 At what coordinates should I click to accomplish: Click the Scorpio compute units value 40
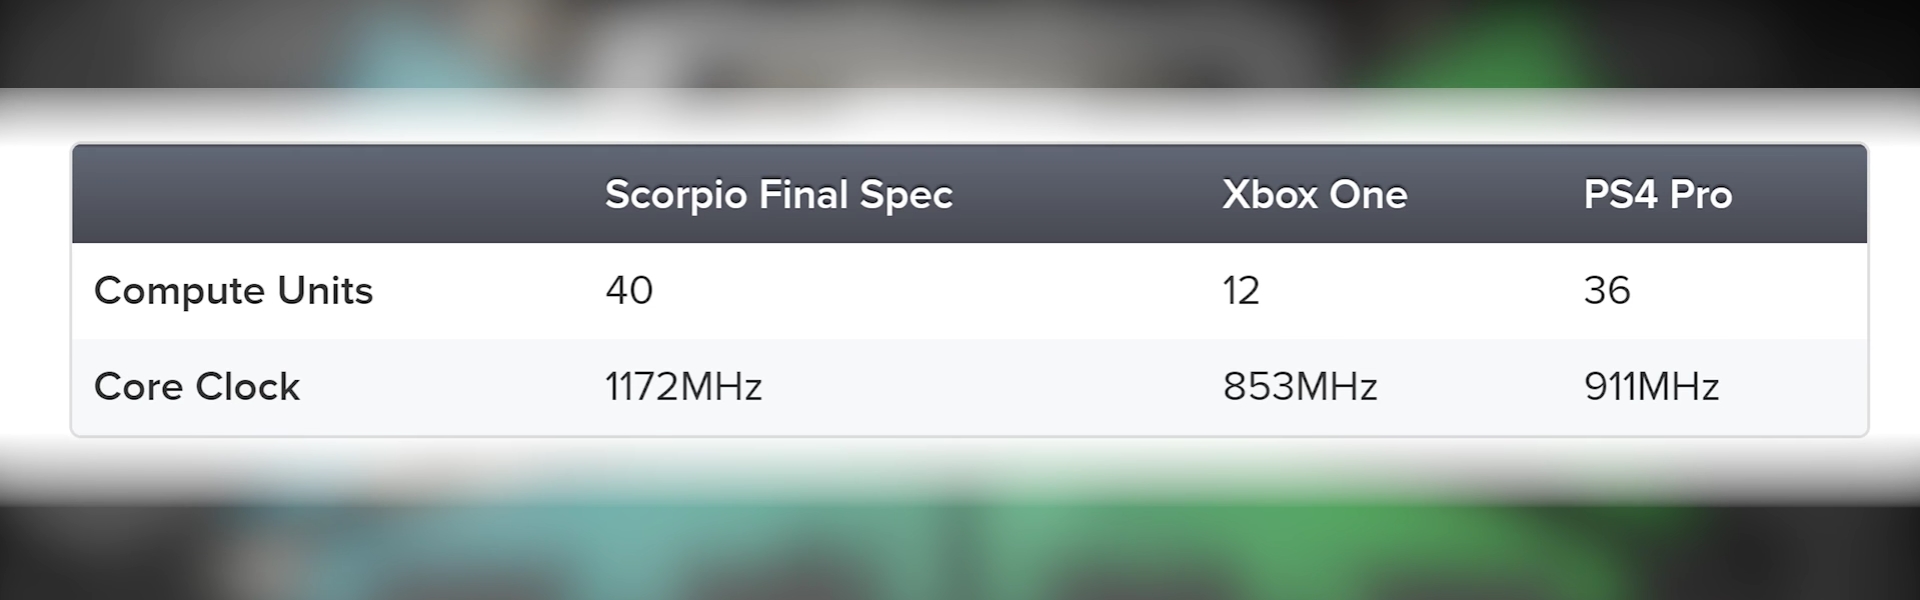(629, 290)
